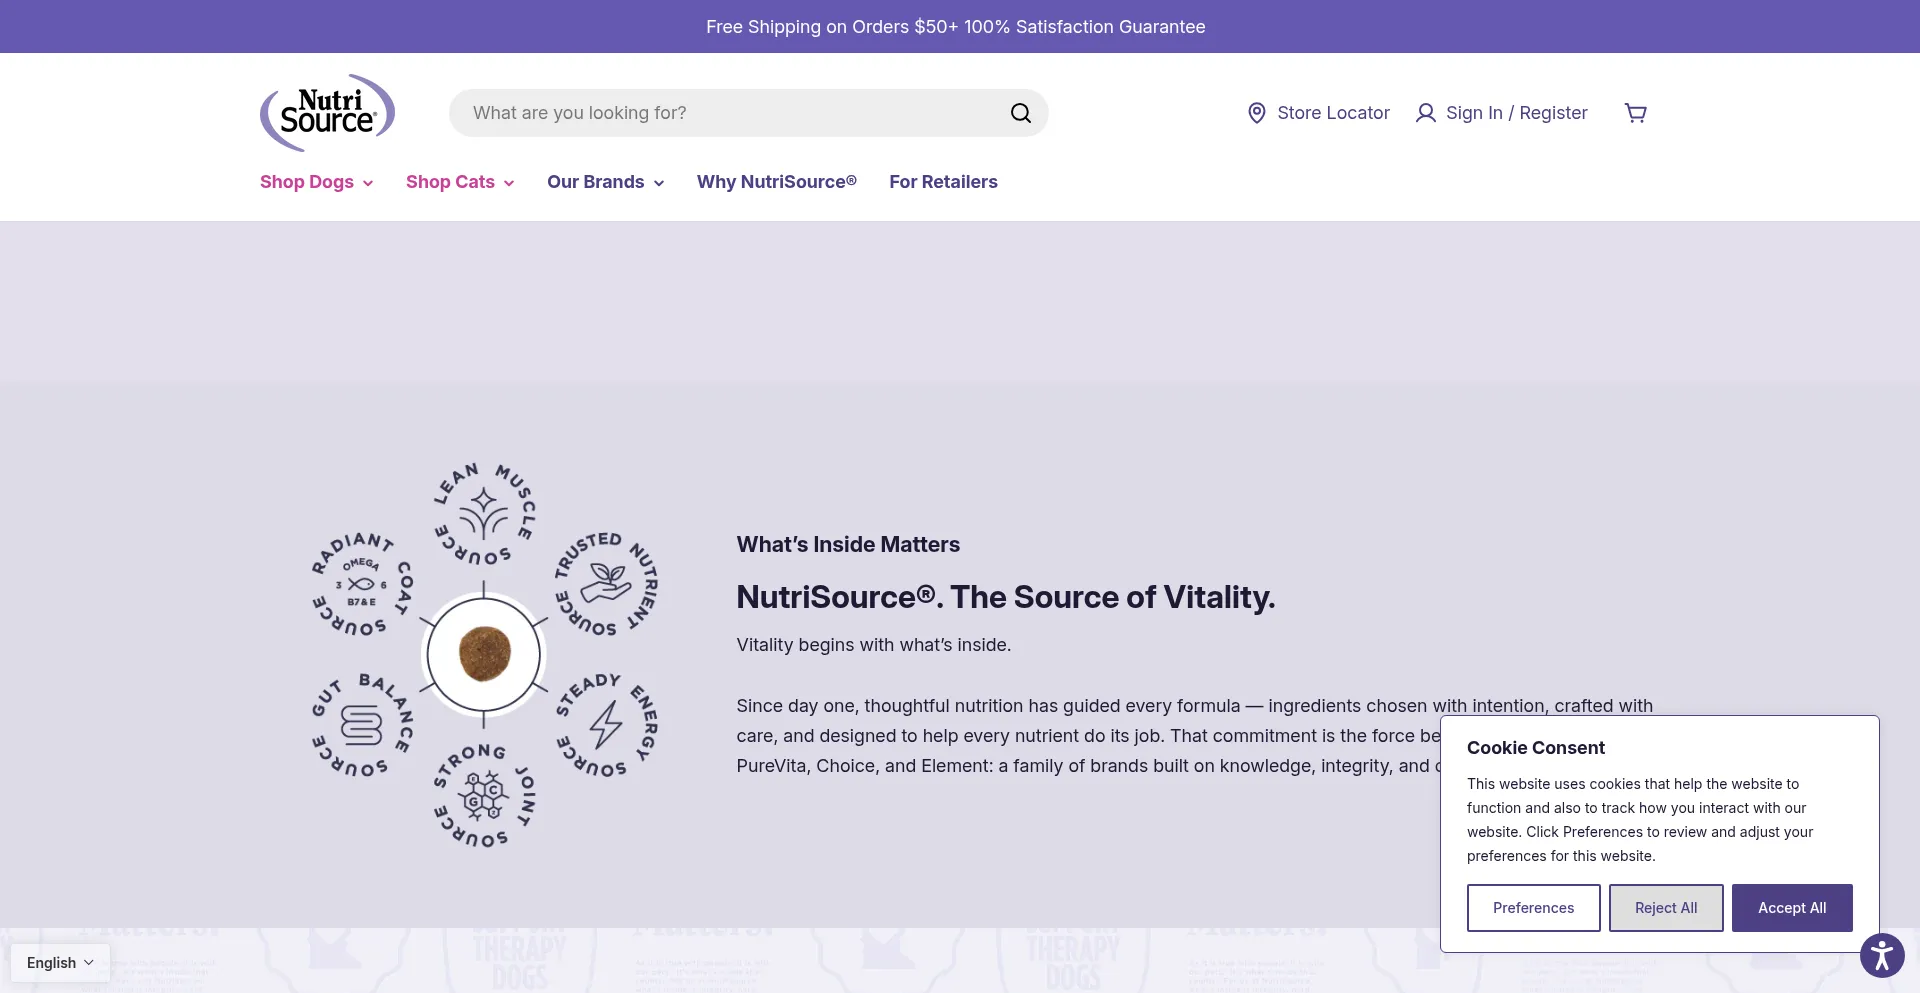Click the free shipping announcement banner
The width and height of the screenshot is (1920, 993).
[956, 27]
